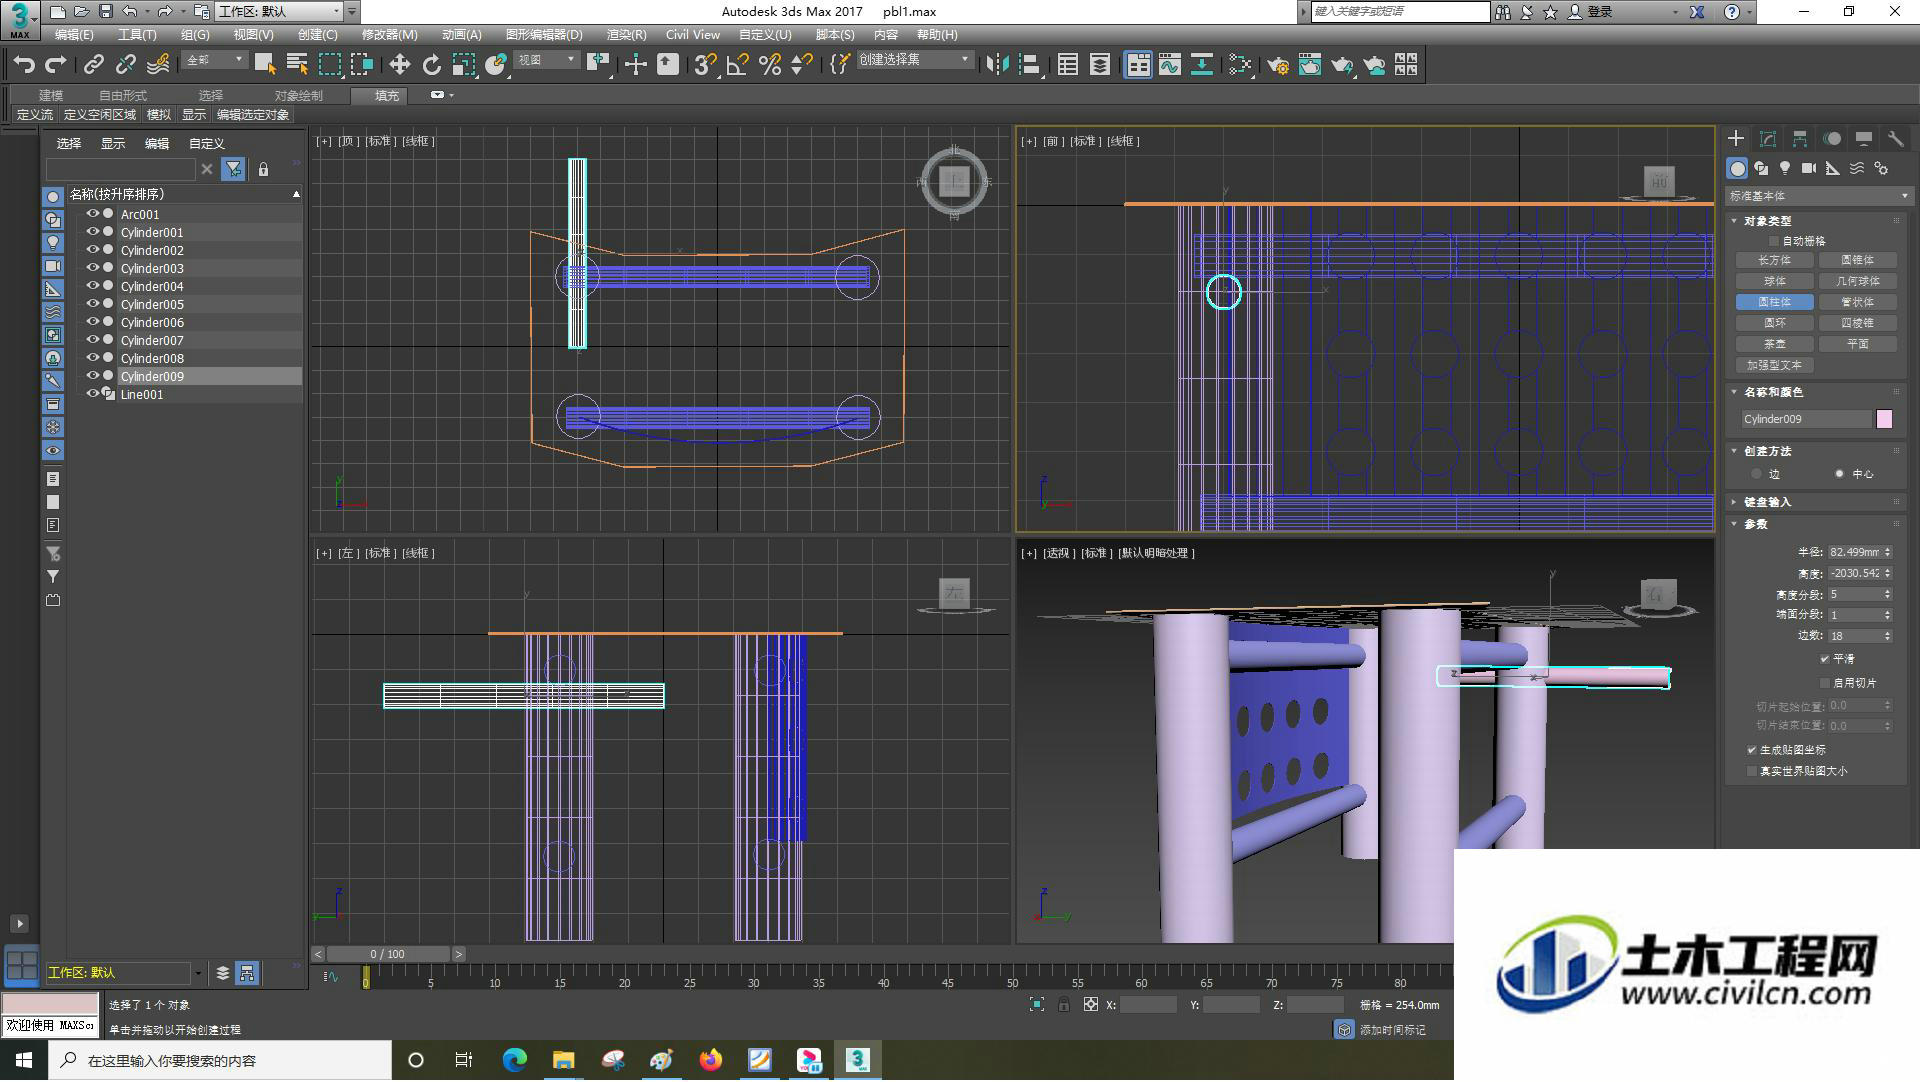Enable the 真实世界贴图大小 checkbox
Image resolution: width=1920 pixels, height=1082 pixels.
(1752, 771)
